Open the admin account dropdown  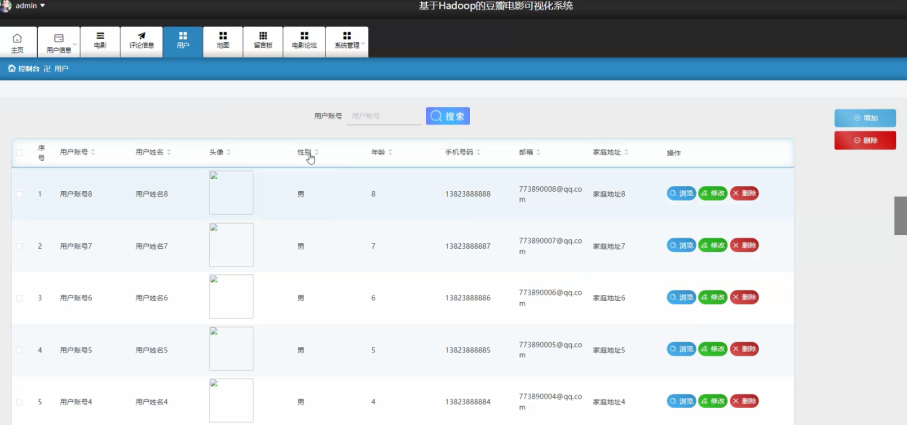30,6
